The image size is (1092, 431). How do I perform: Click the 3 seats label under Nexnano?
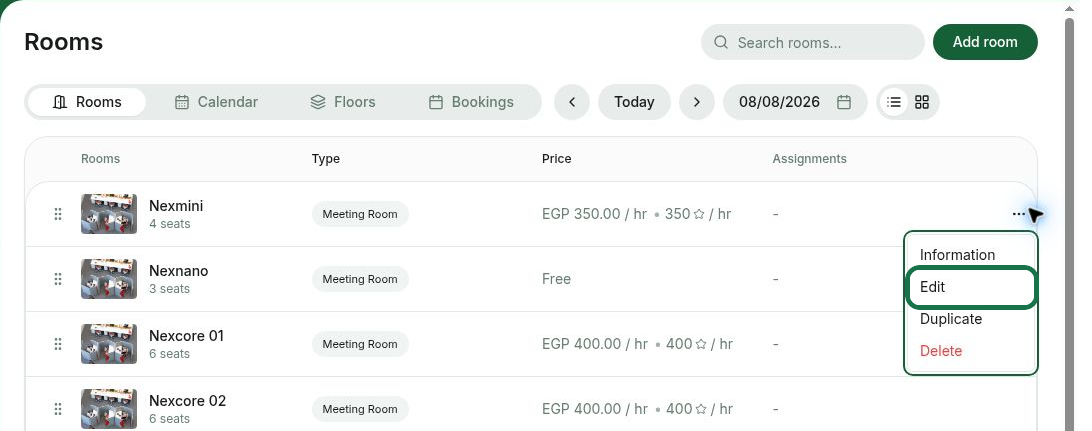tap(169, 289)
